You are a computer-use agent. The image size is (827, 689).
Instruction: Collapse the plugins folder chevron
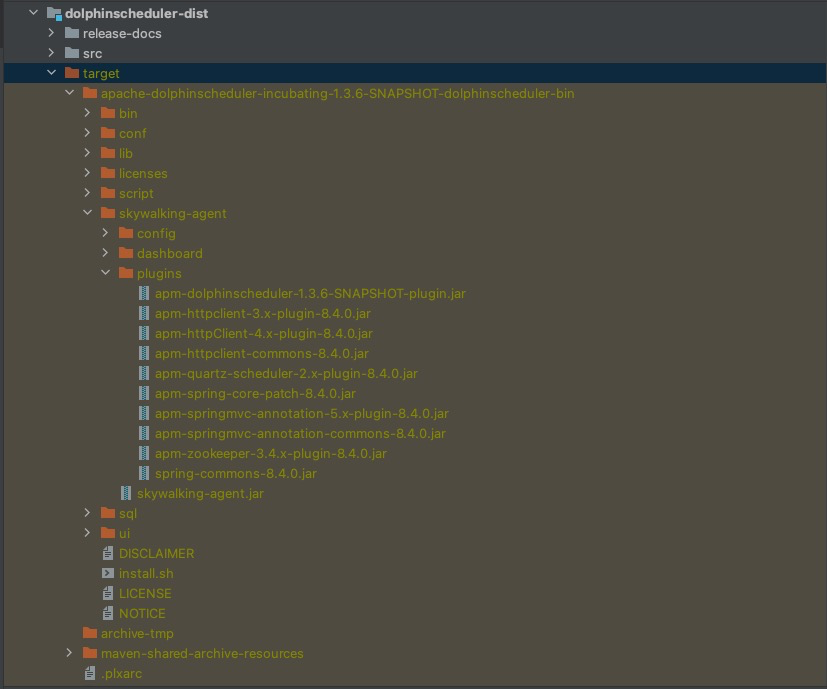105,273
